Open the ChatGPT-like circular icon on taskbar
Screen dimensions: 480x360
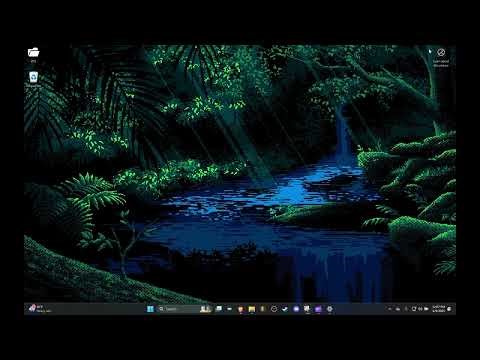[x=274, y=309]
